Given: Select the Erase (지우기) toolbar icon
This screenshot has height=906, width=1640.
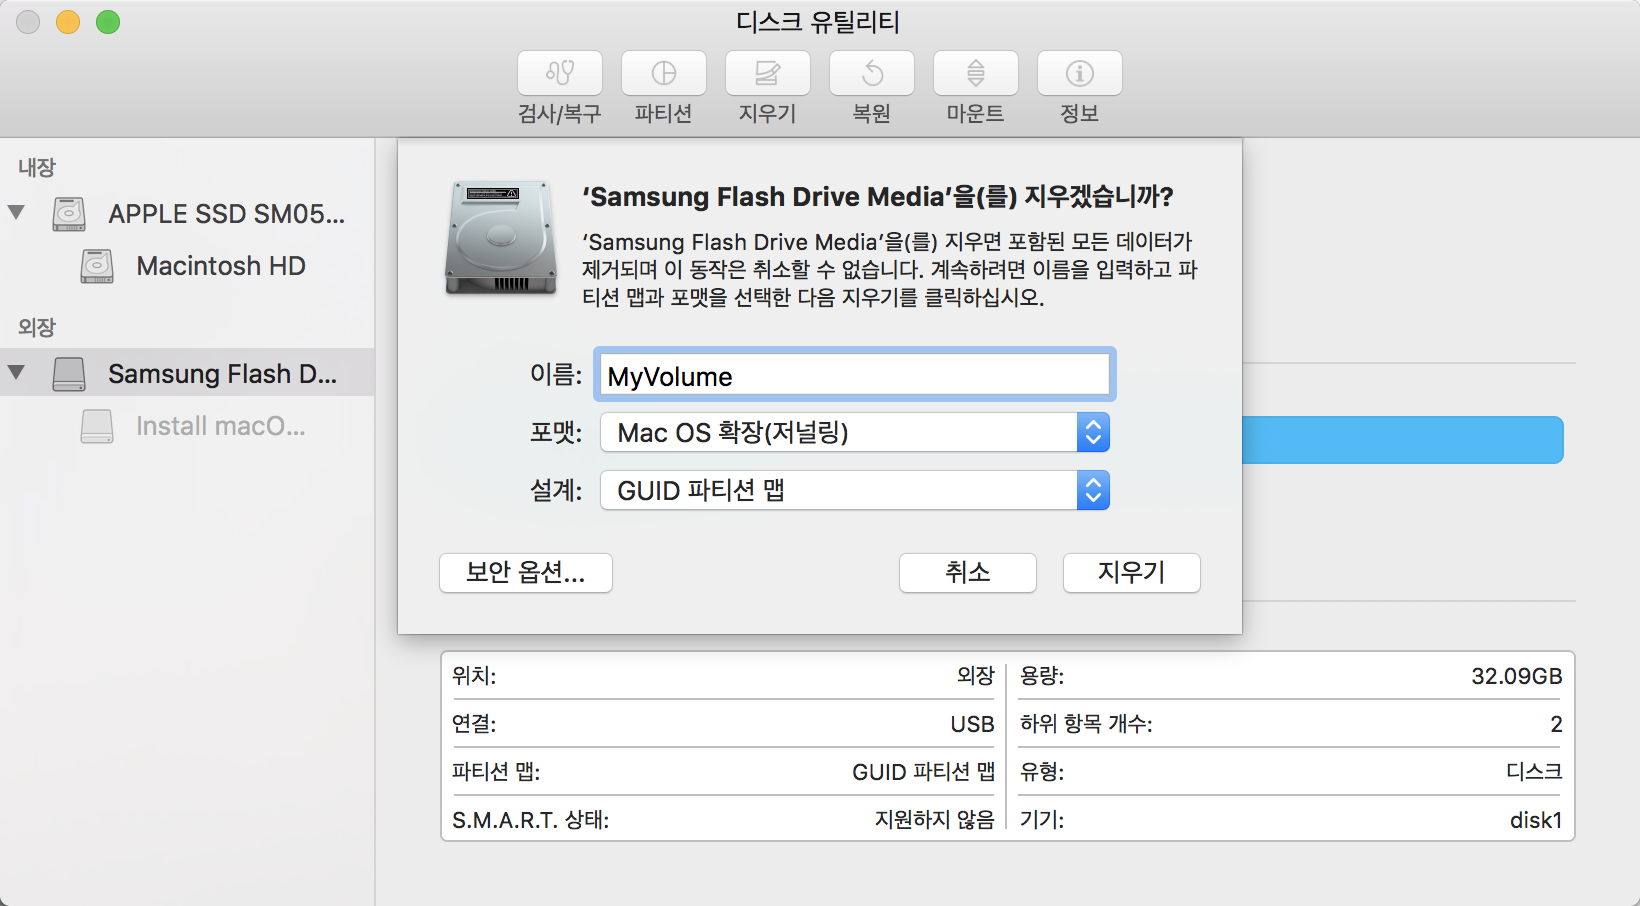Looking at the screenshot, I should point(768,73).
